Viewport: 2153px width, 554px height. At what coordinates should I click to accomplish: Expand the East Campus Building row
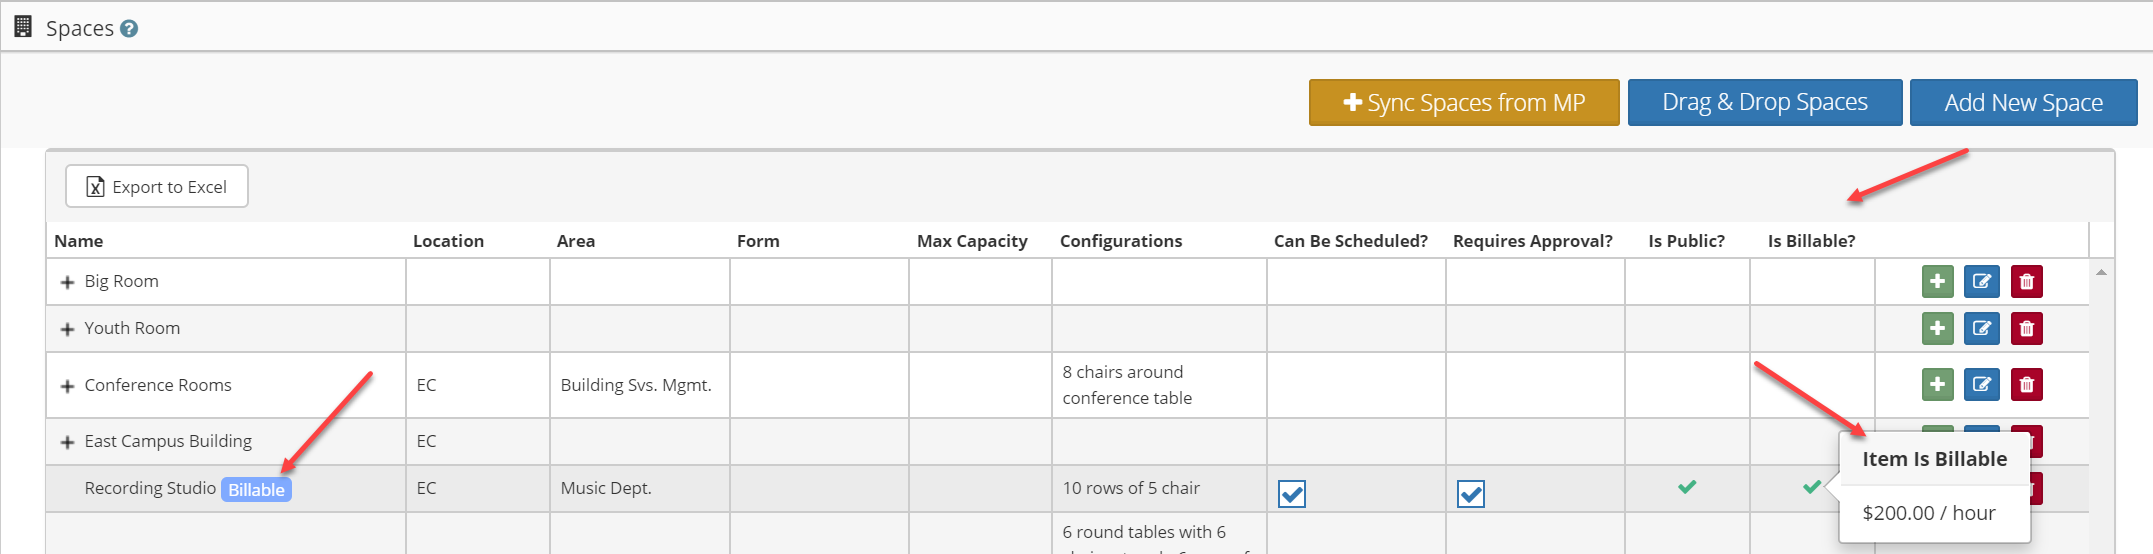[67, 442]
